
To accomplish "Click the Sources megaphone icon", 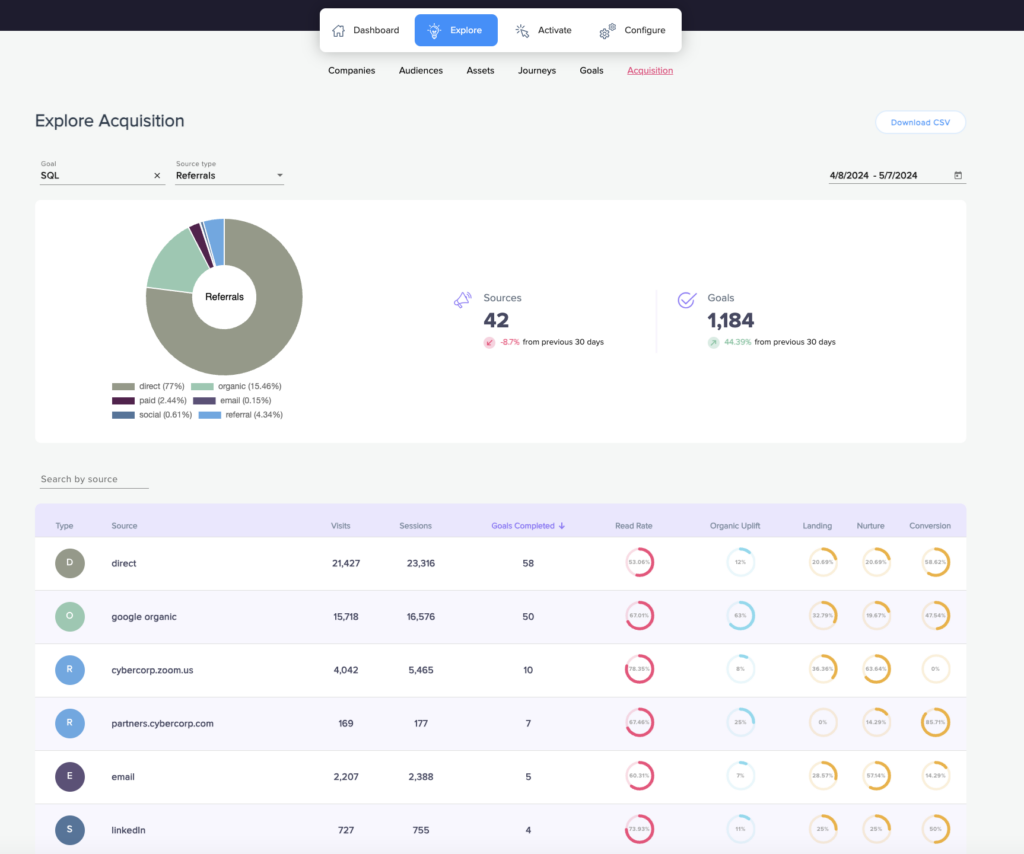I will tap(463, 300).
